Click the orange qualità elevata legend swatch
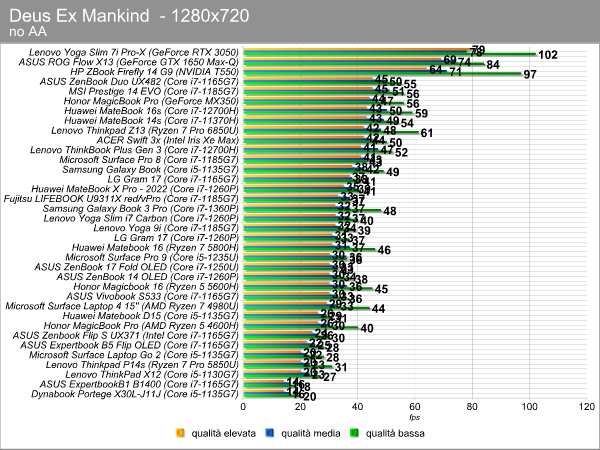 tap(180, 433)
